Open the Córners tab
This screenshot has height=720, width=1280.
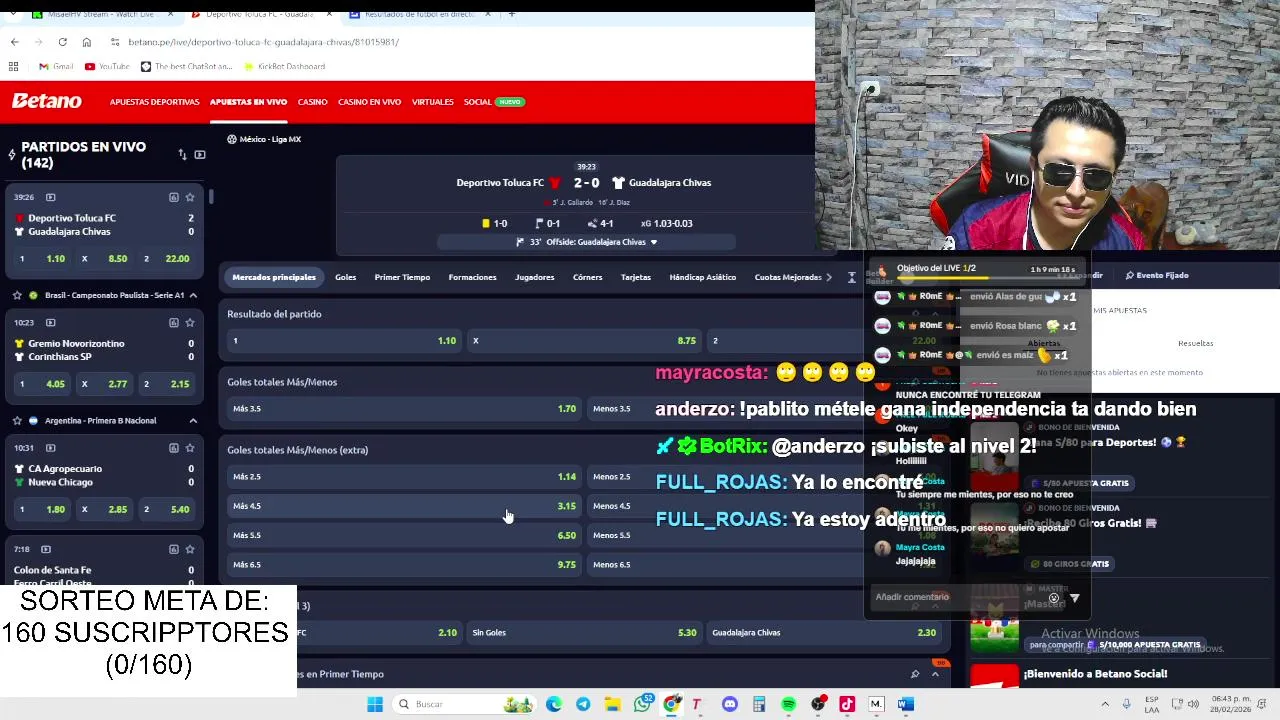coord(587,277)
